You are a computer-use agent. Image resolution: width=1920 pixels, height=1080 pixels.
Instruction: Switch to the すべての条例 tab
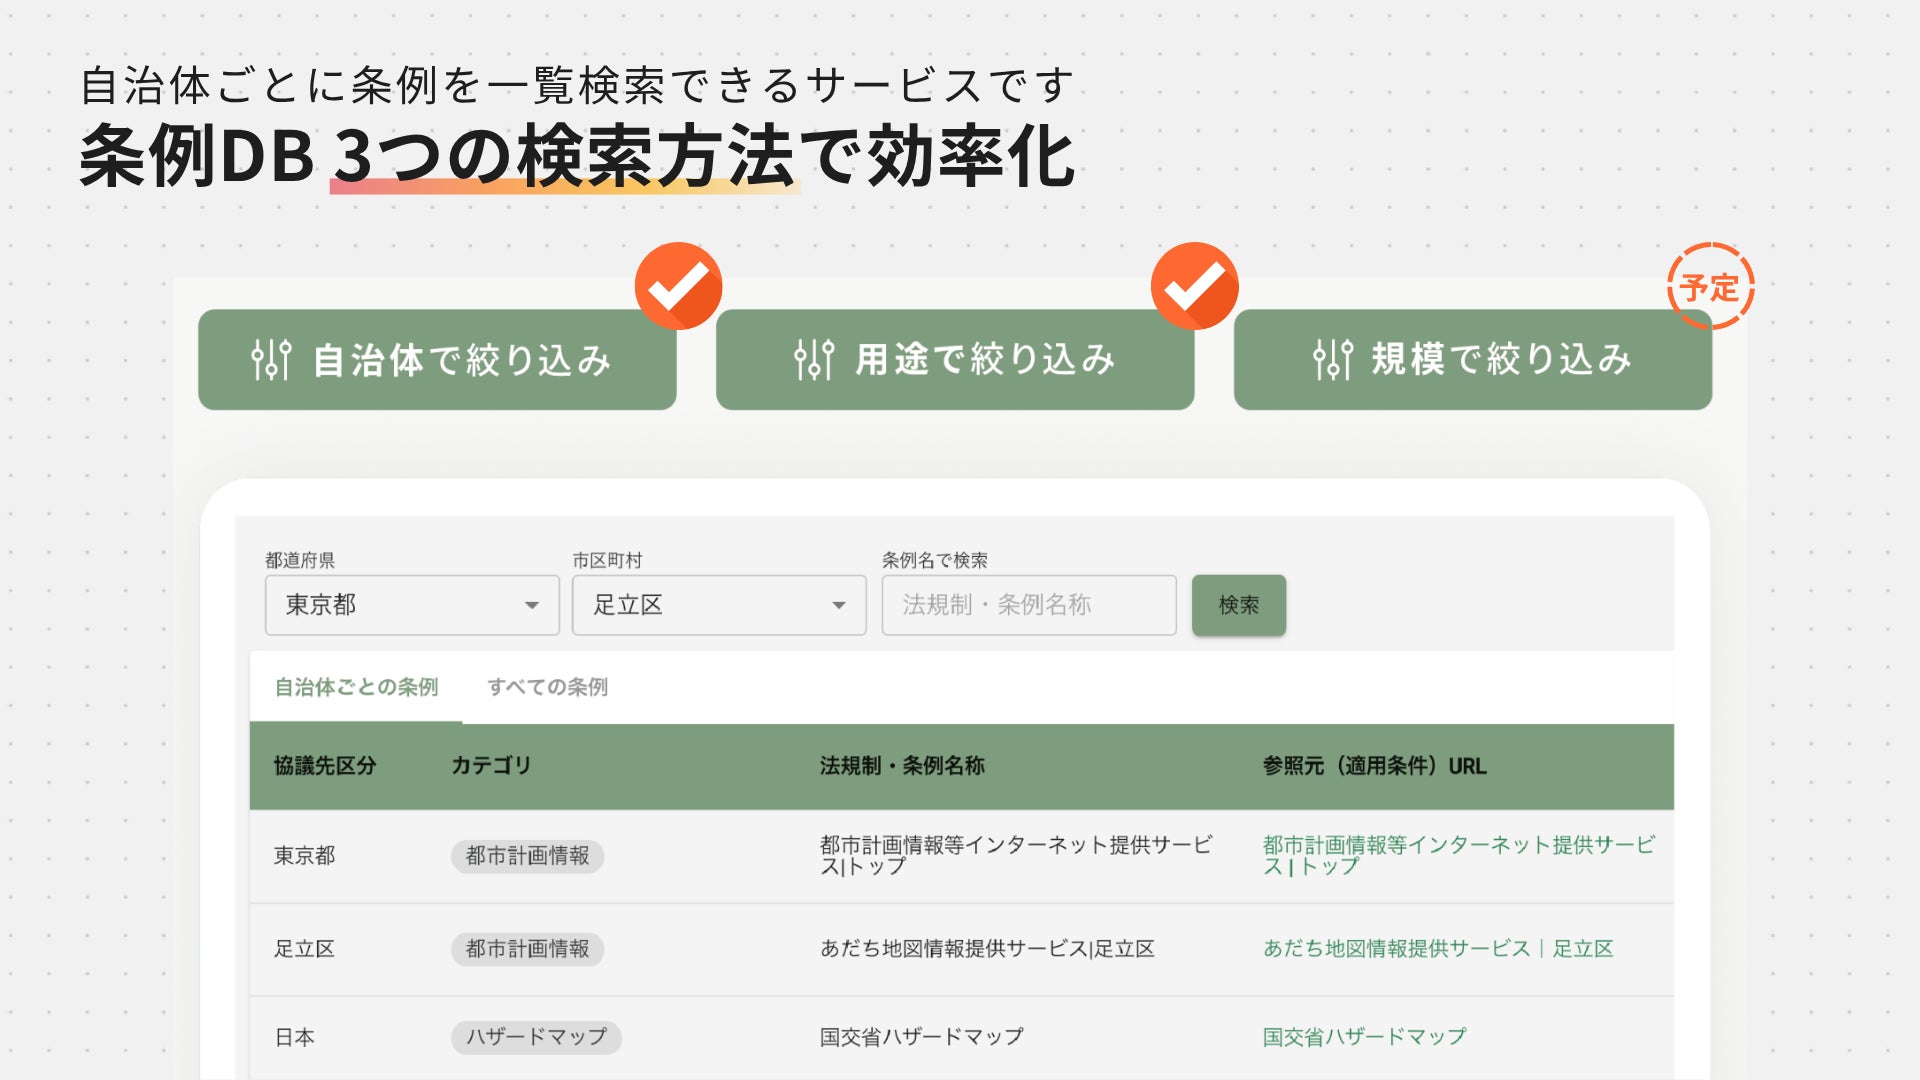[x=547, y=687]
